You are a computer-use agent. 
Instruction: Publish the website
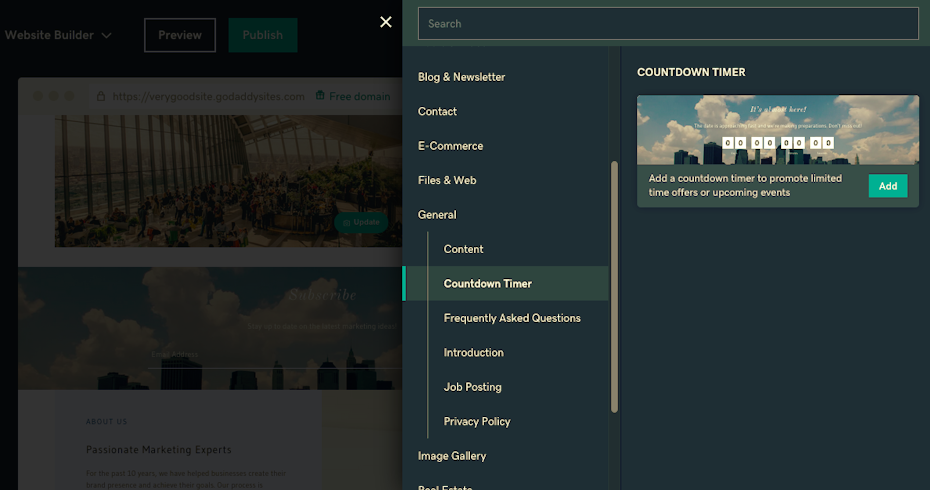click(262, 35)
